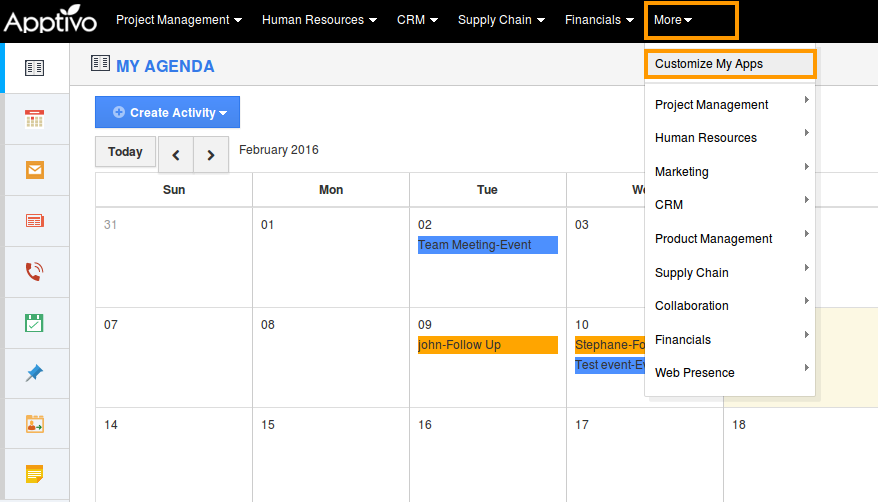The width and height of the screenshot is (878, 502).
Task: Open the Create Activity dropdown button
Action: [x=168, y=113]
